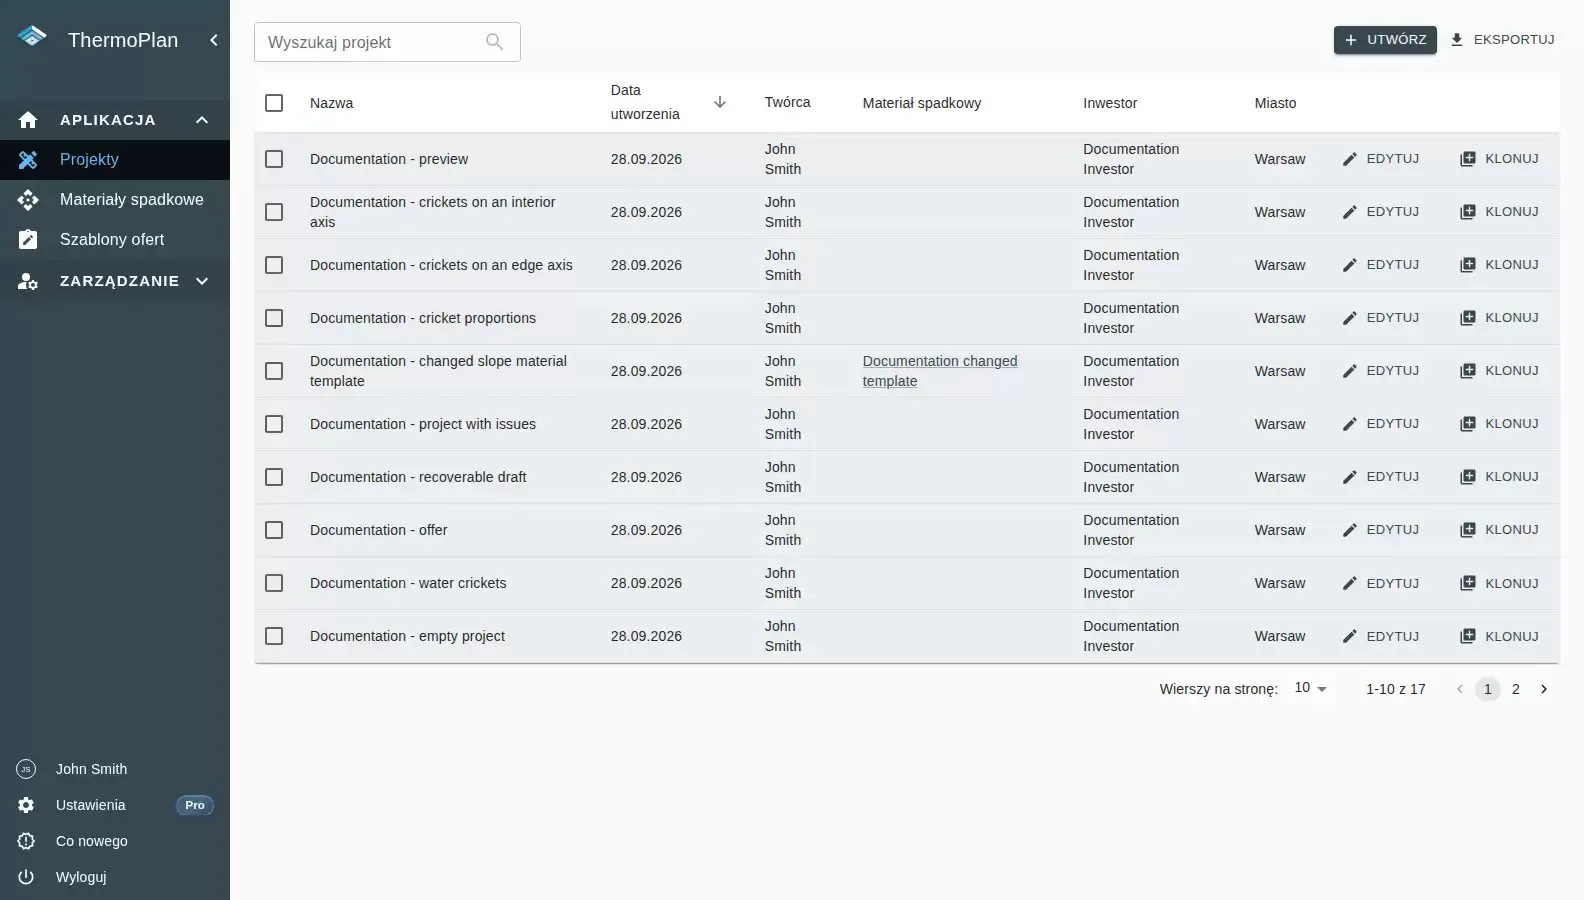This screenshot has height=900, width=1584.
Task: Open the Documentation changed template link
Action: coord(940,371)
